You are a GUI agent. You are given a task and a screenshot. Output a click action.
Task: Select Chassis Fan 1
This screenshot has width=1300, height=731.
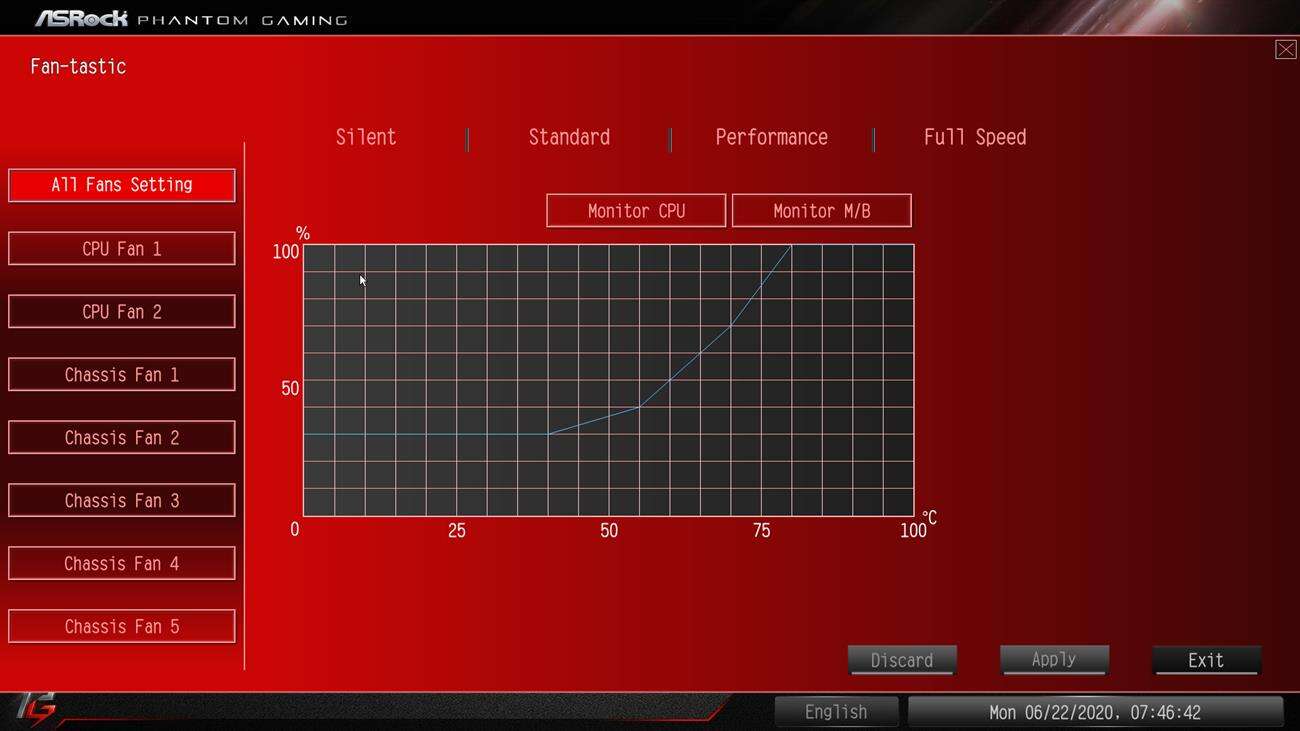click(121, 374)
